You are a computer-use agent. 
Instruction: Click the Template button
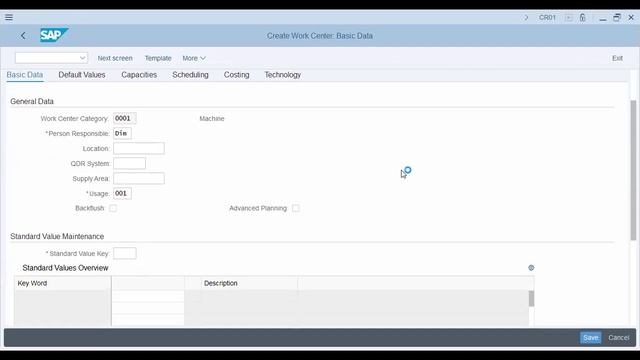tap(158, 58)
